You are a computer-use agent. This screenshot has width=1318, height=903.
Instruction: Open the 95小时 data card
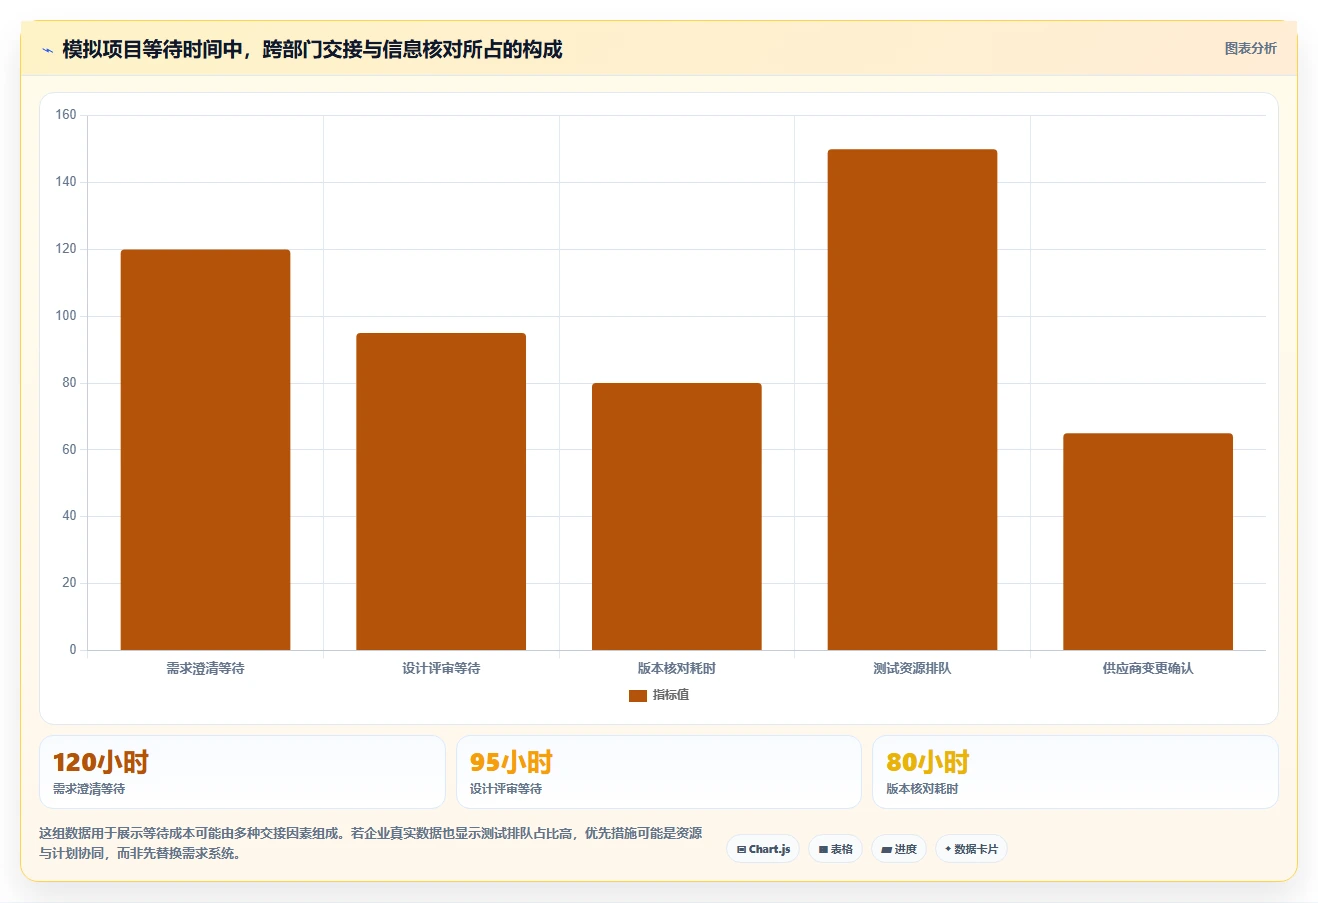coord(659,772)
